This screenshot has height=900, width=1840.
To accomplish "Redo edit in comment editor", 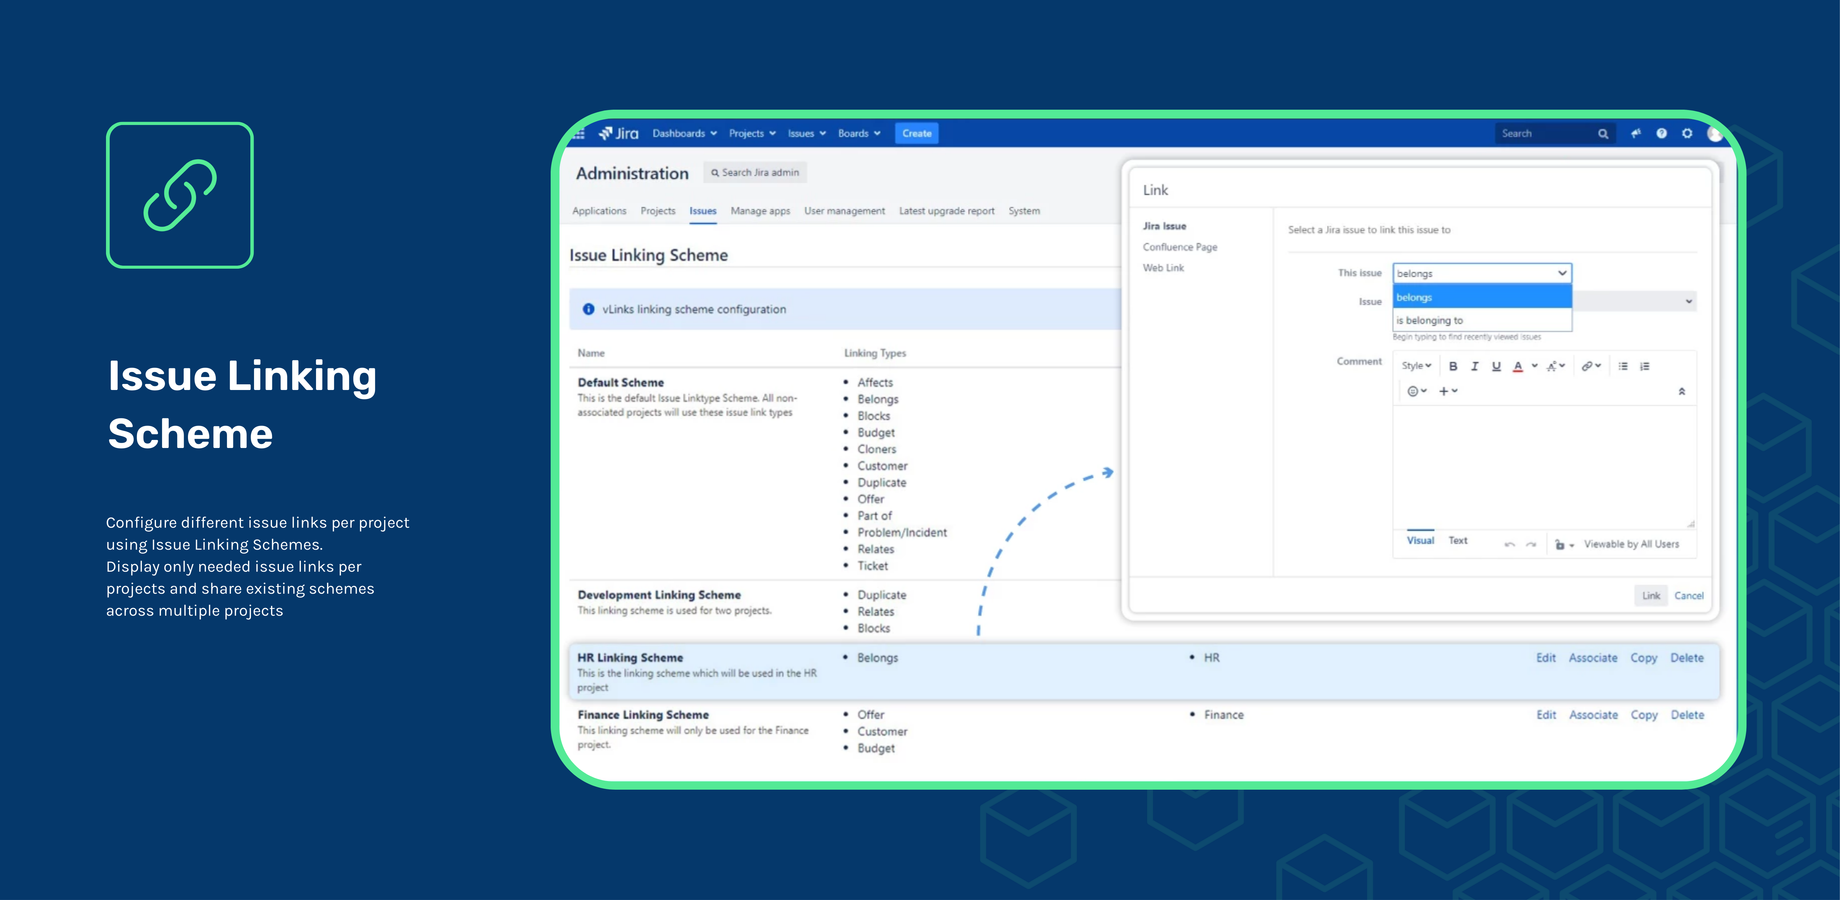I will (1531, 544).
